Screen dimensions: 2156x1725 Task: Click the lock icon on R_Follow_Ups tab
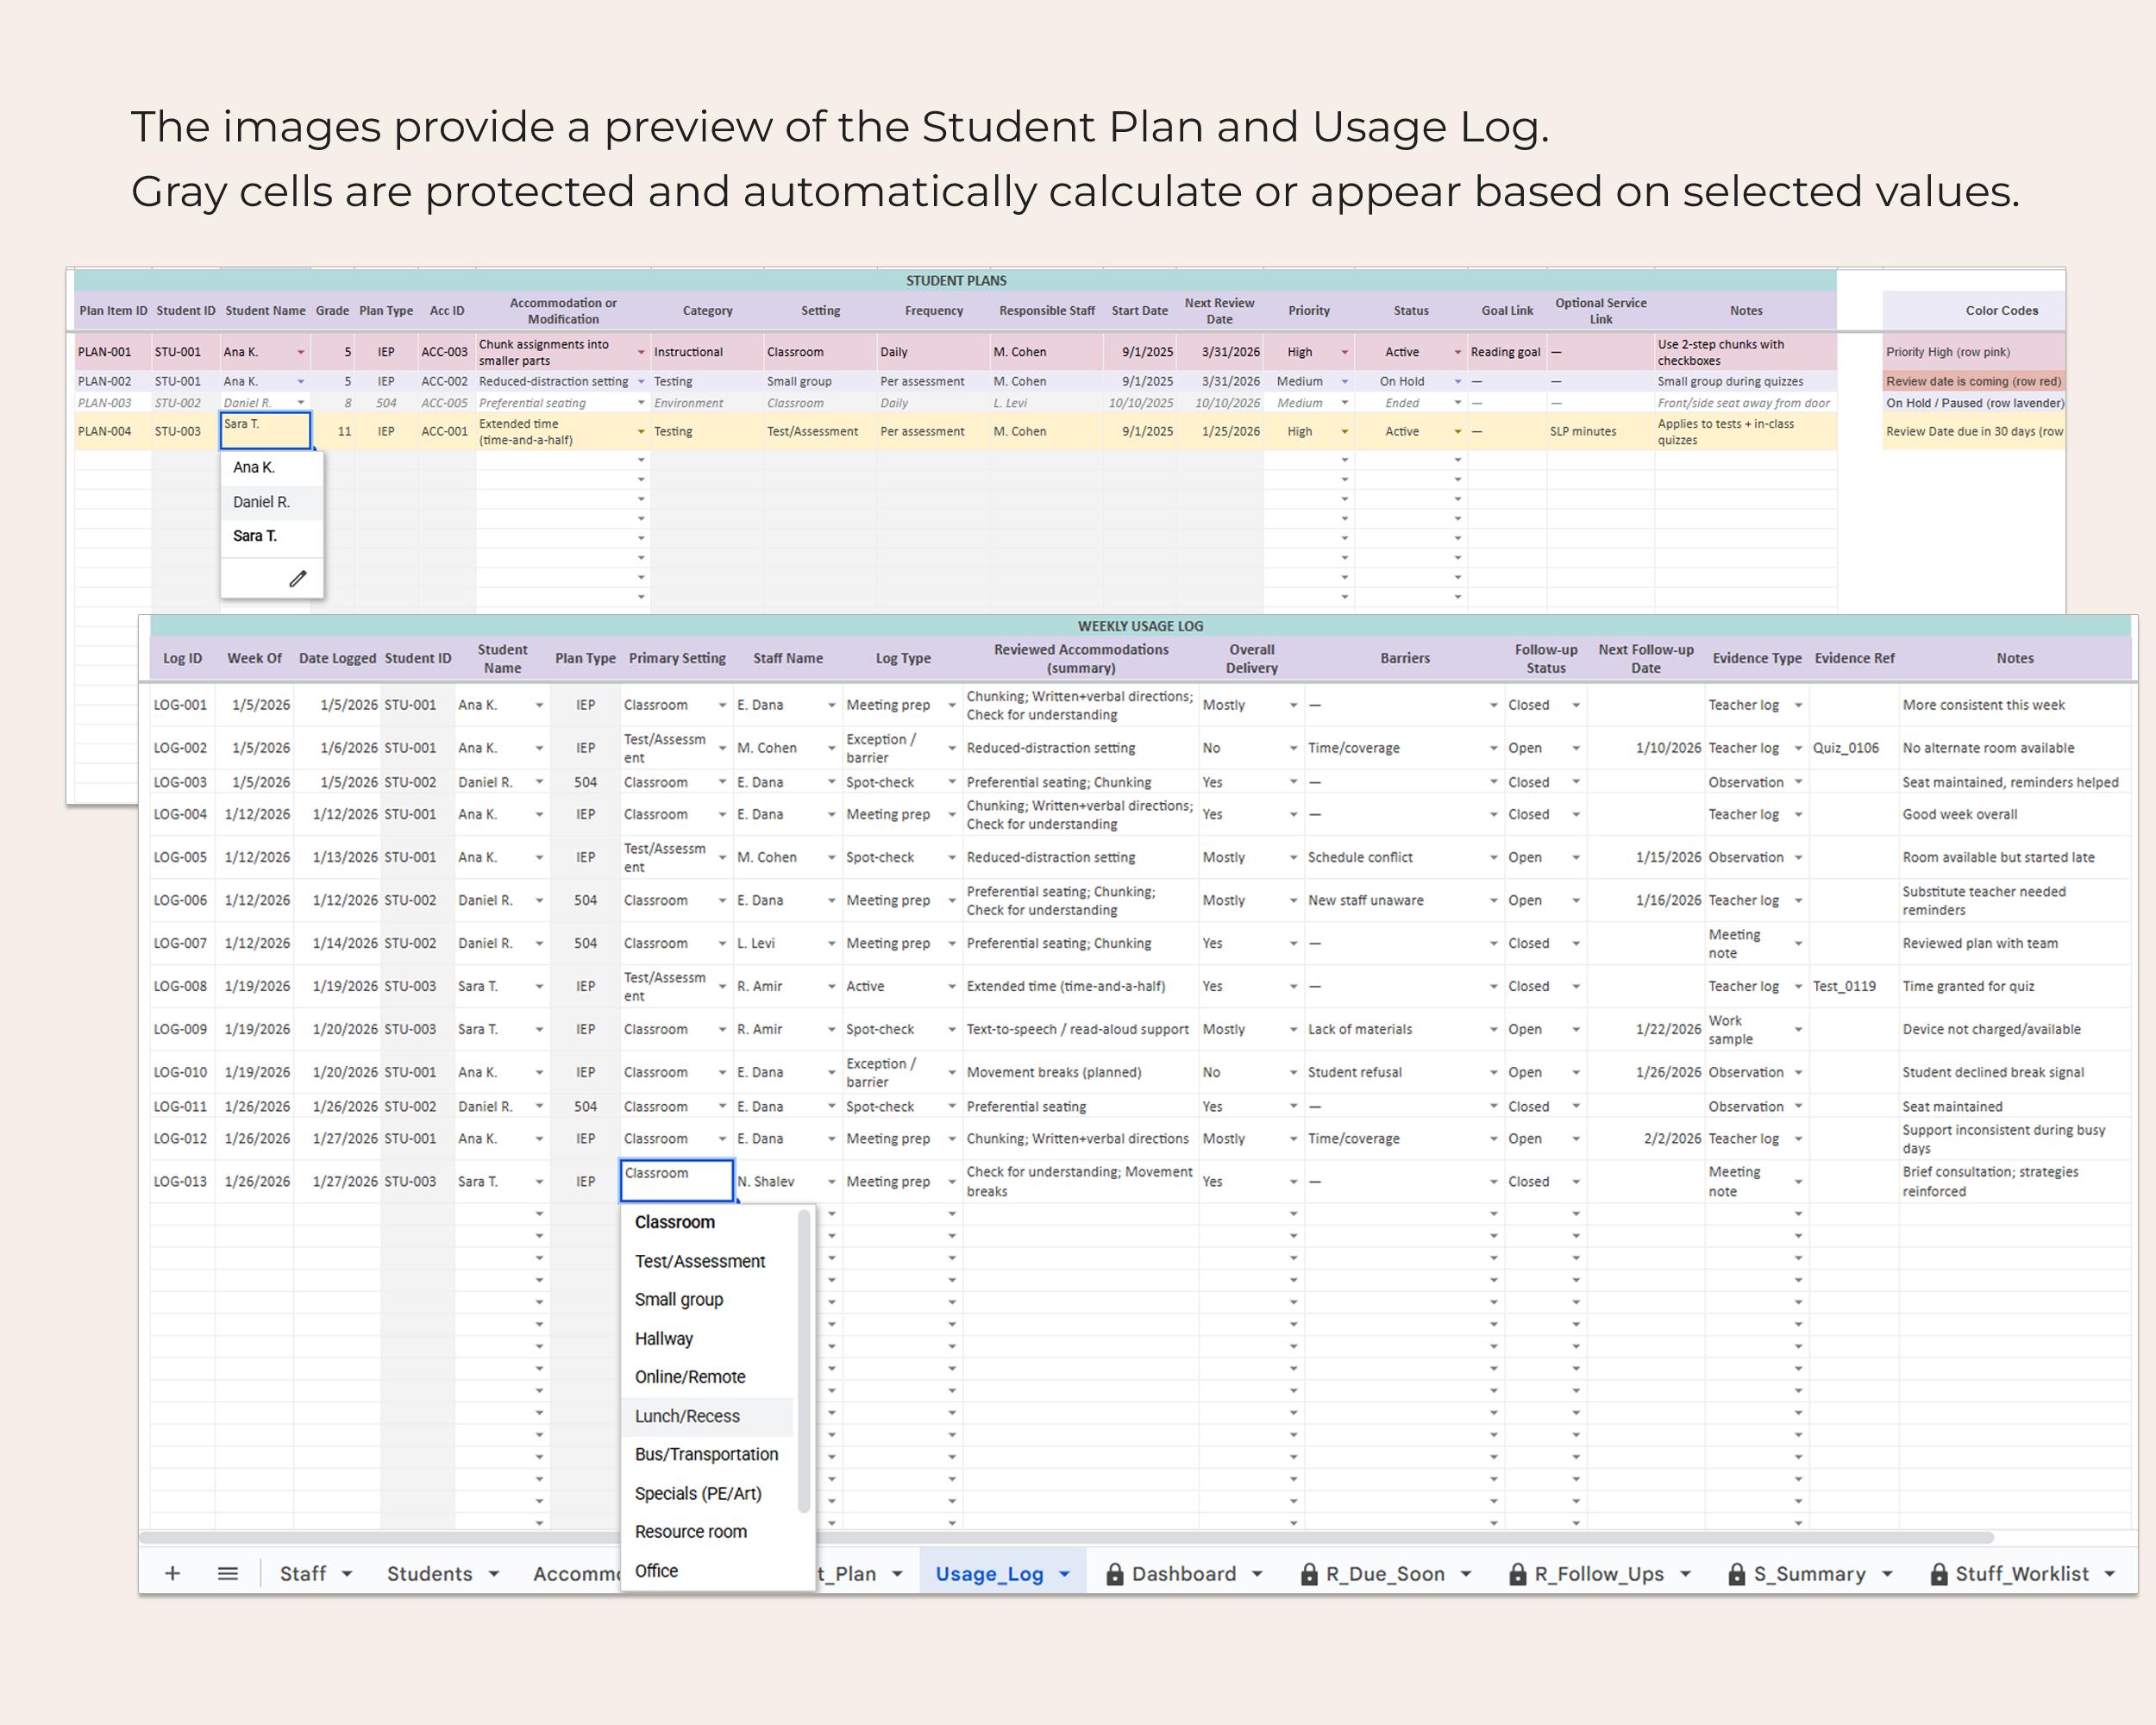[1517, 1573]
